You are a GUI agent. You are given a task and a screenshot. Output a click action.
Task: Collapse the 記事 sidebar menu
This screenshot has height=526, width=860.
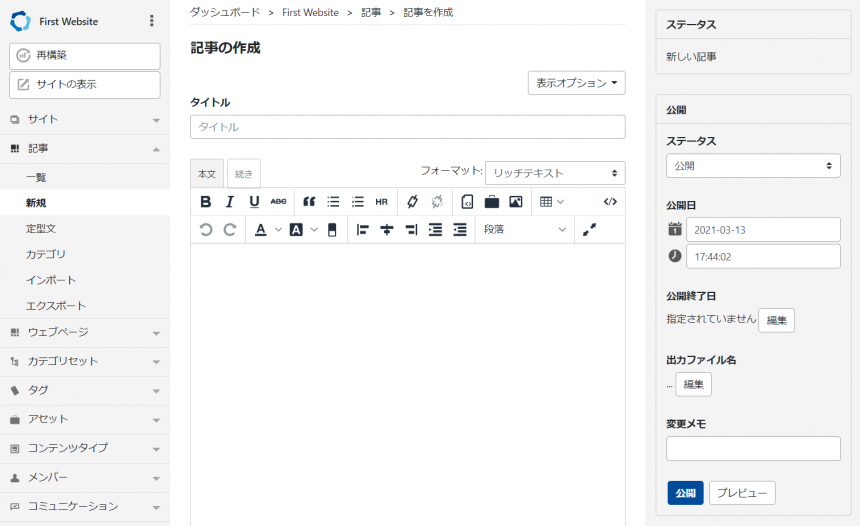click(x=85, y=149)
